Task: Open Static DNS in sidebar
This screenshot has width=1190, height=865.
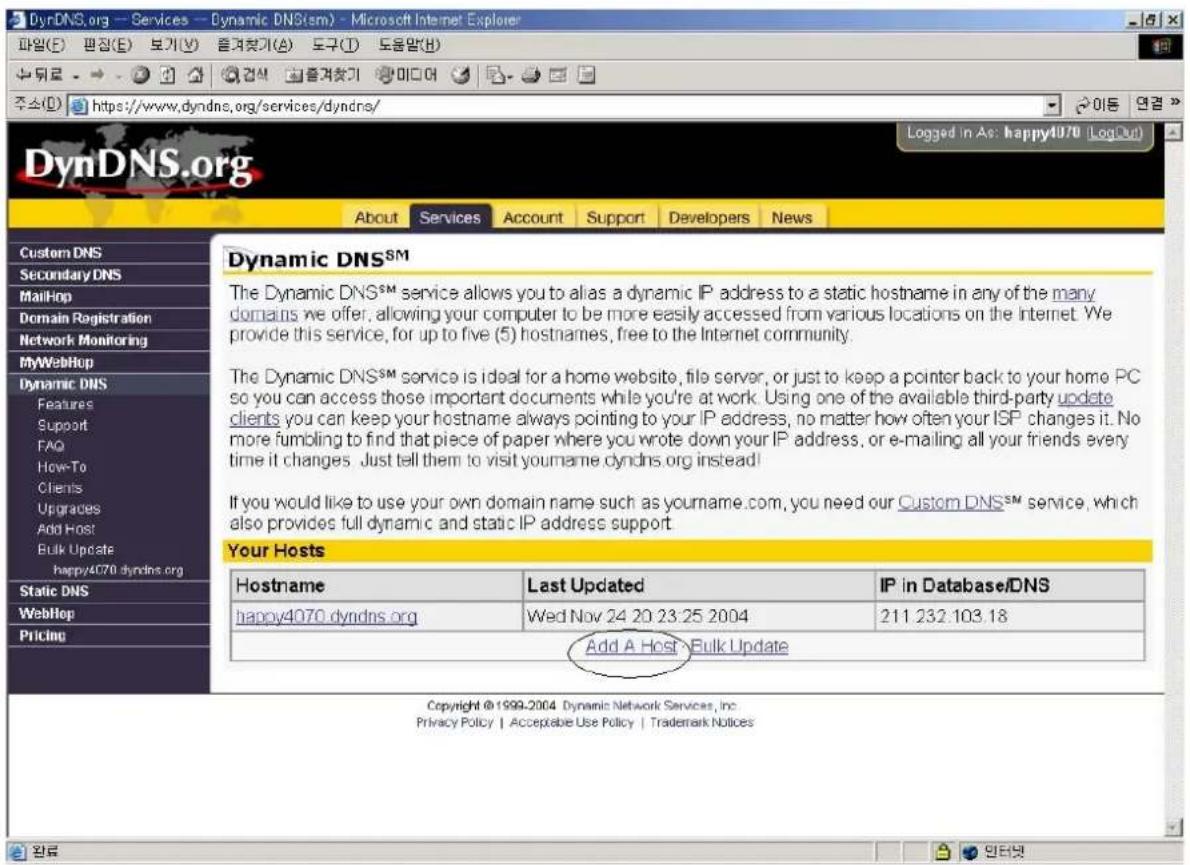Action: [x=54, y=591]
